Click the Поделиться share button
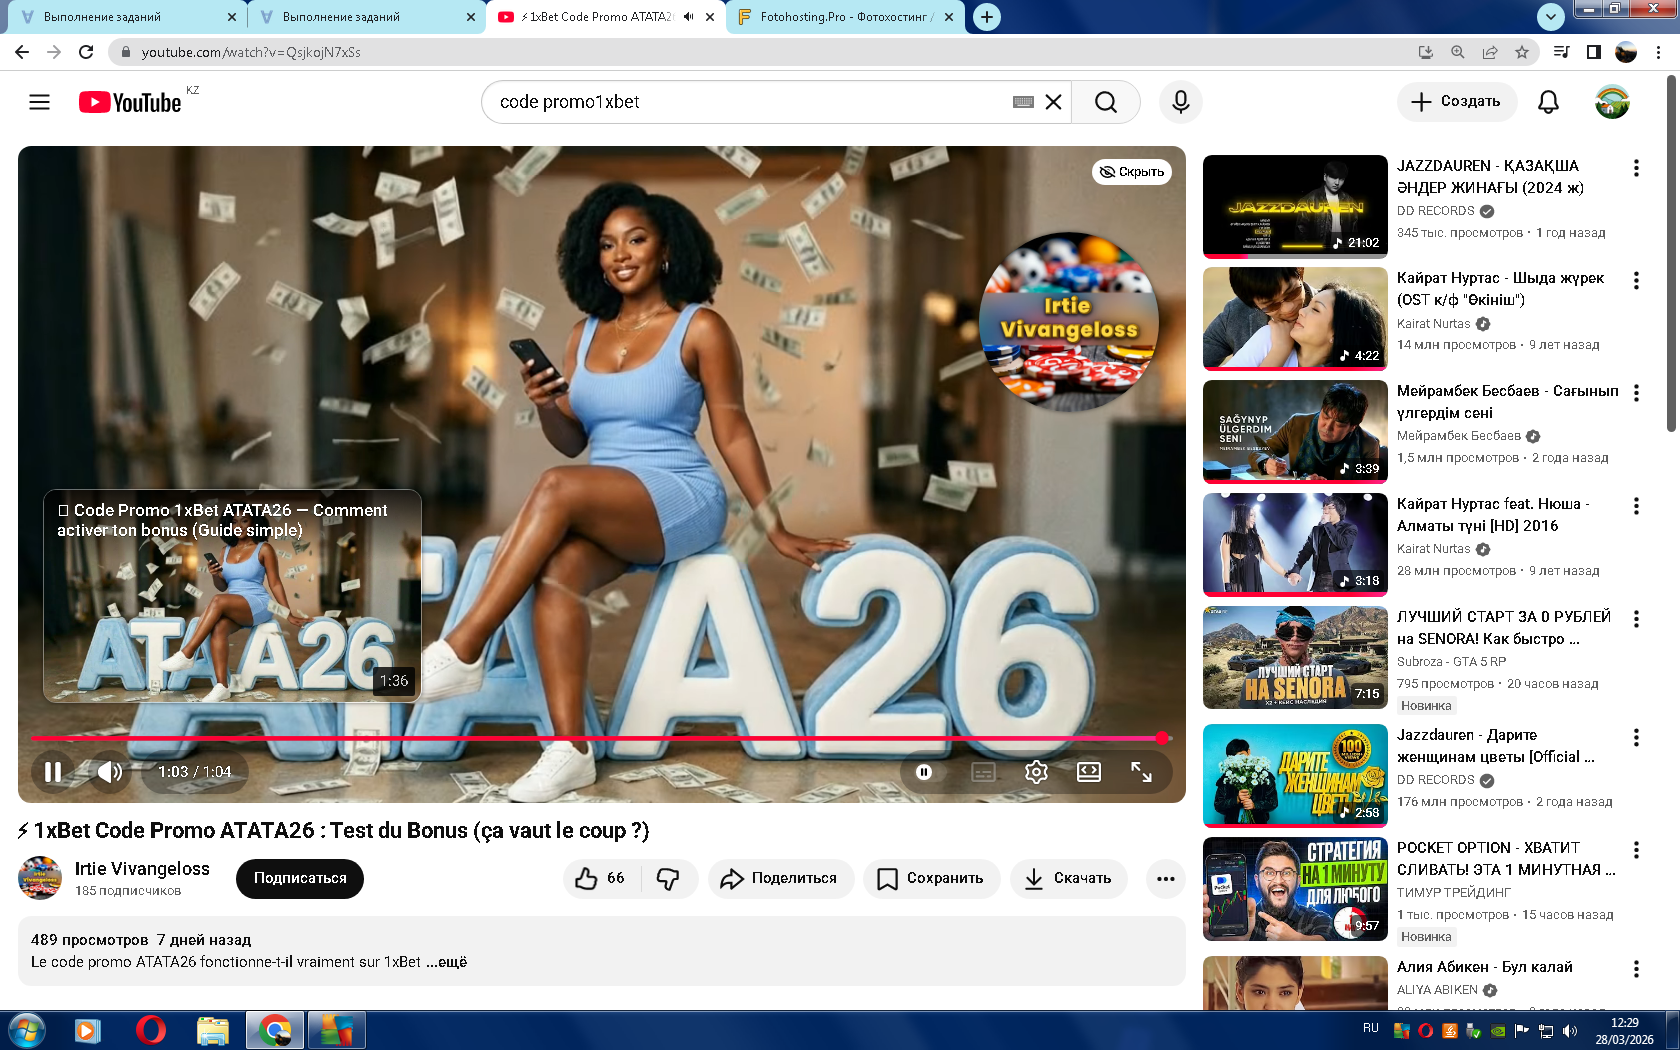 pos(781,878)
